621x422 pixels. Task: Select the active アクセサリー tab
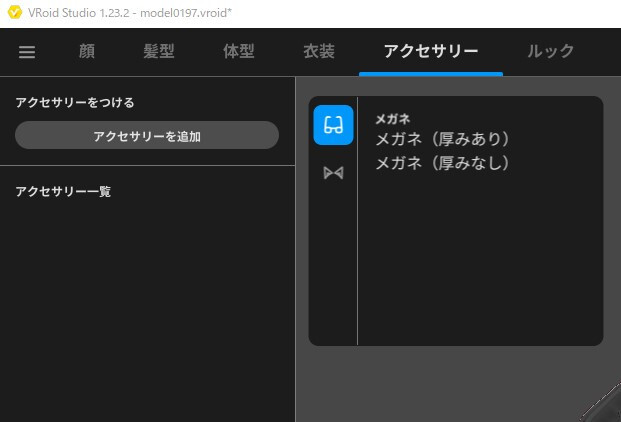(x=431, y=52)
